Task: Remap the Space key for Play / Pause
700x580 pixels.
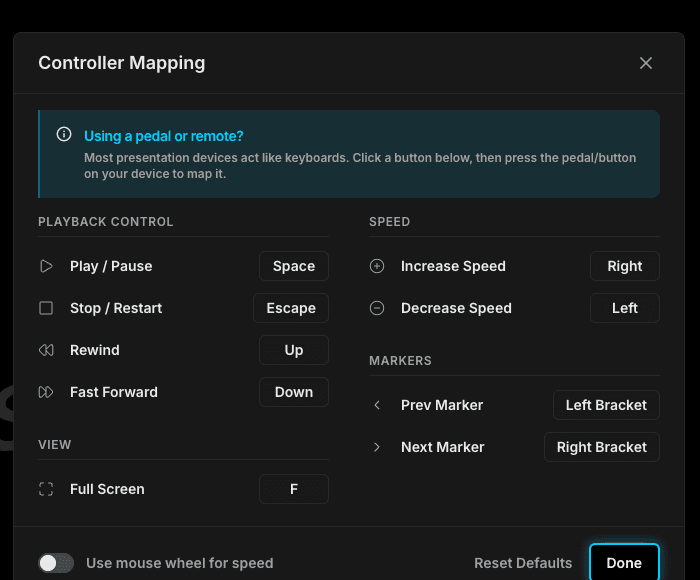Action: (x=294, y=266)
